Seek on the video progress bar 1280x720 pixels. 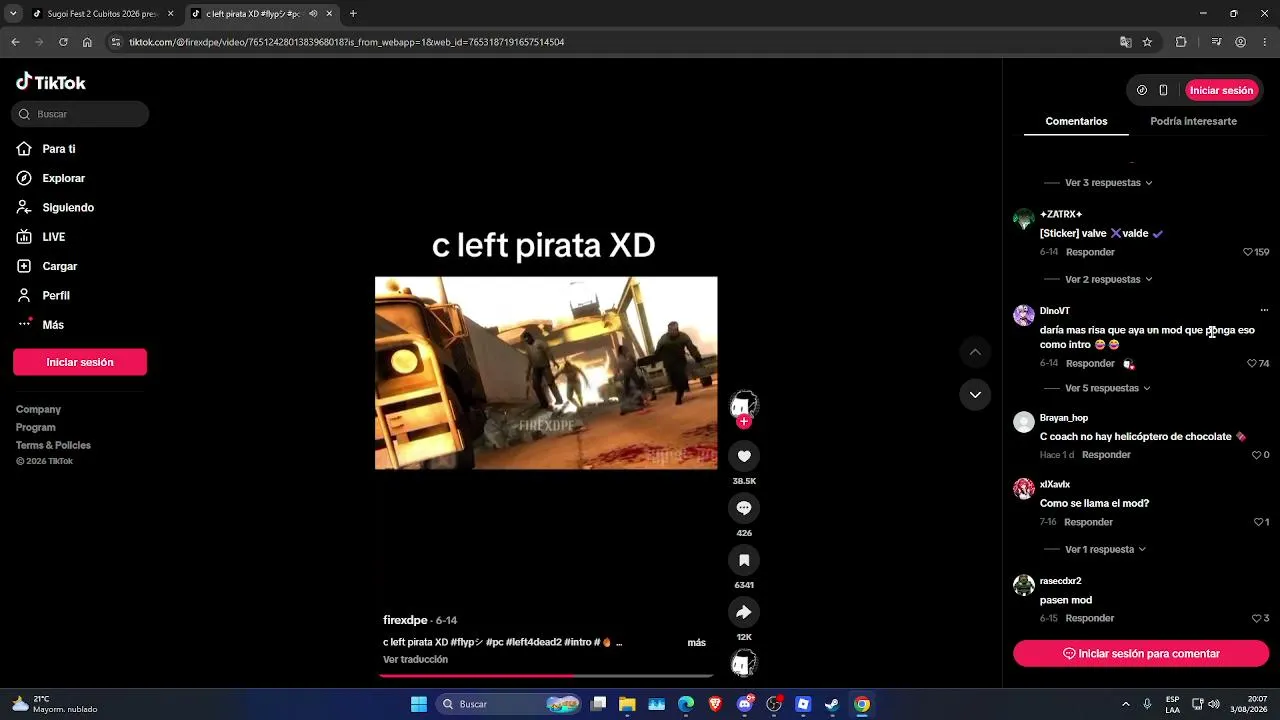(546, 676)
